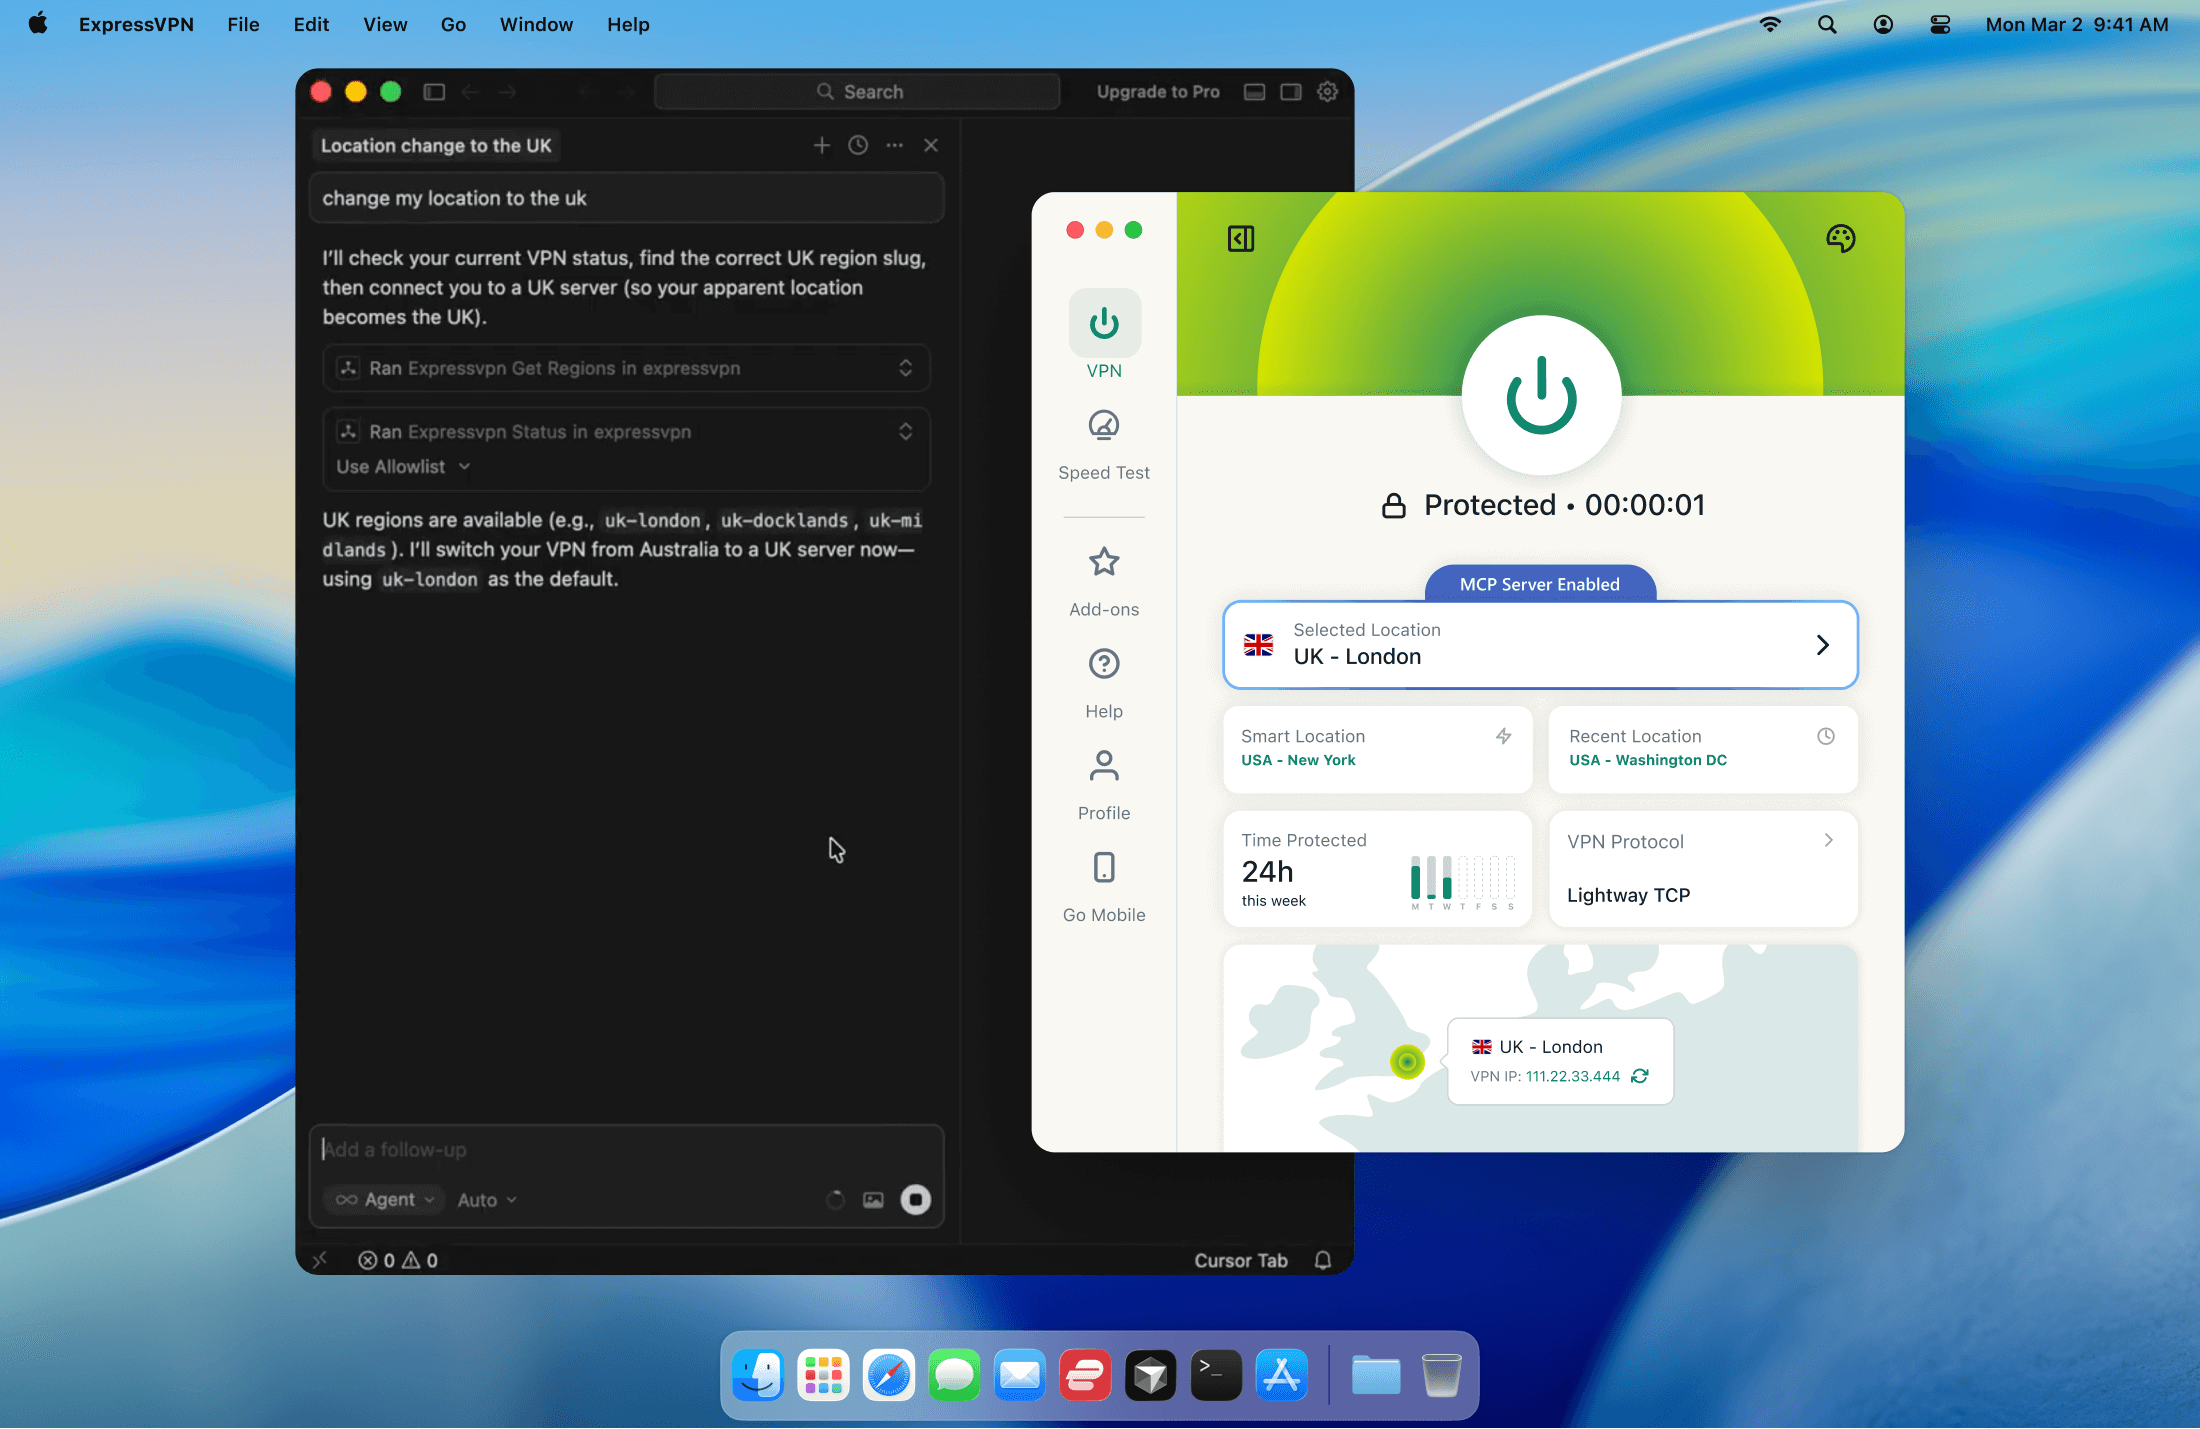The image size is (2200, 1429).
Task: Open the Window menu in menu bar
Action: click(x=536, y=25)
